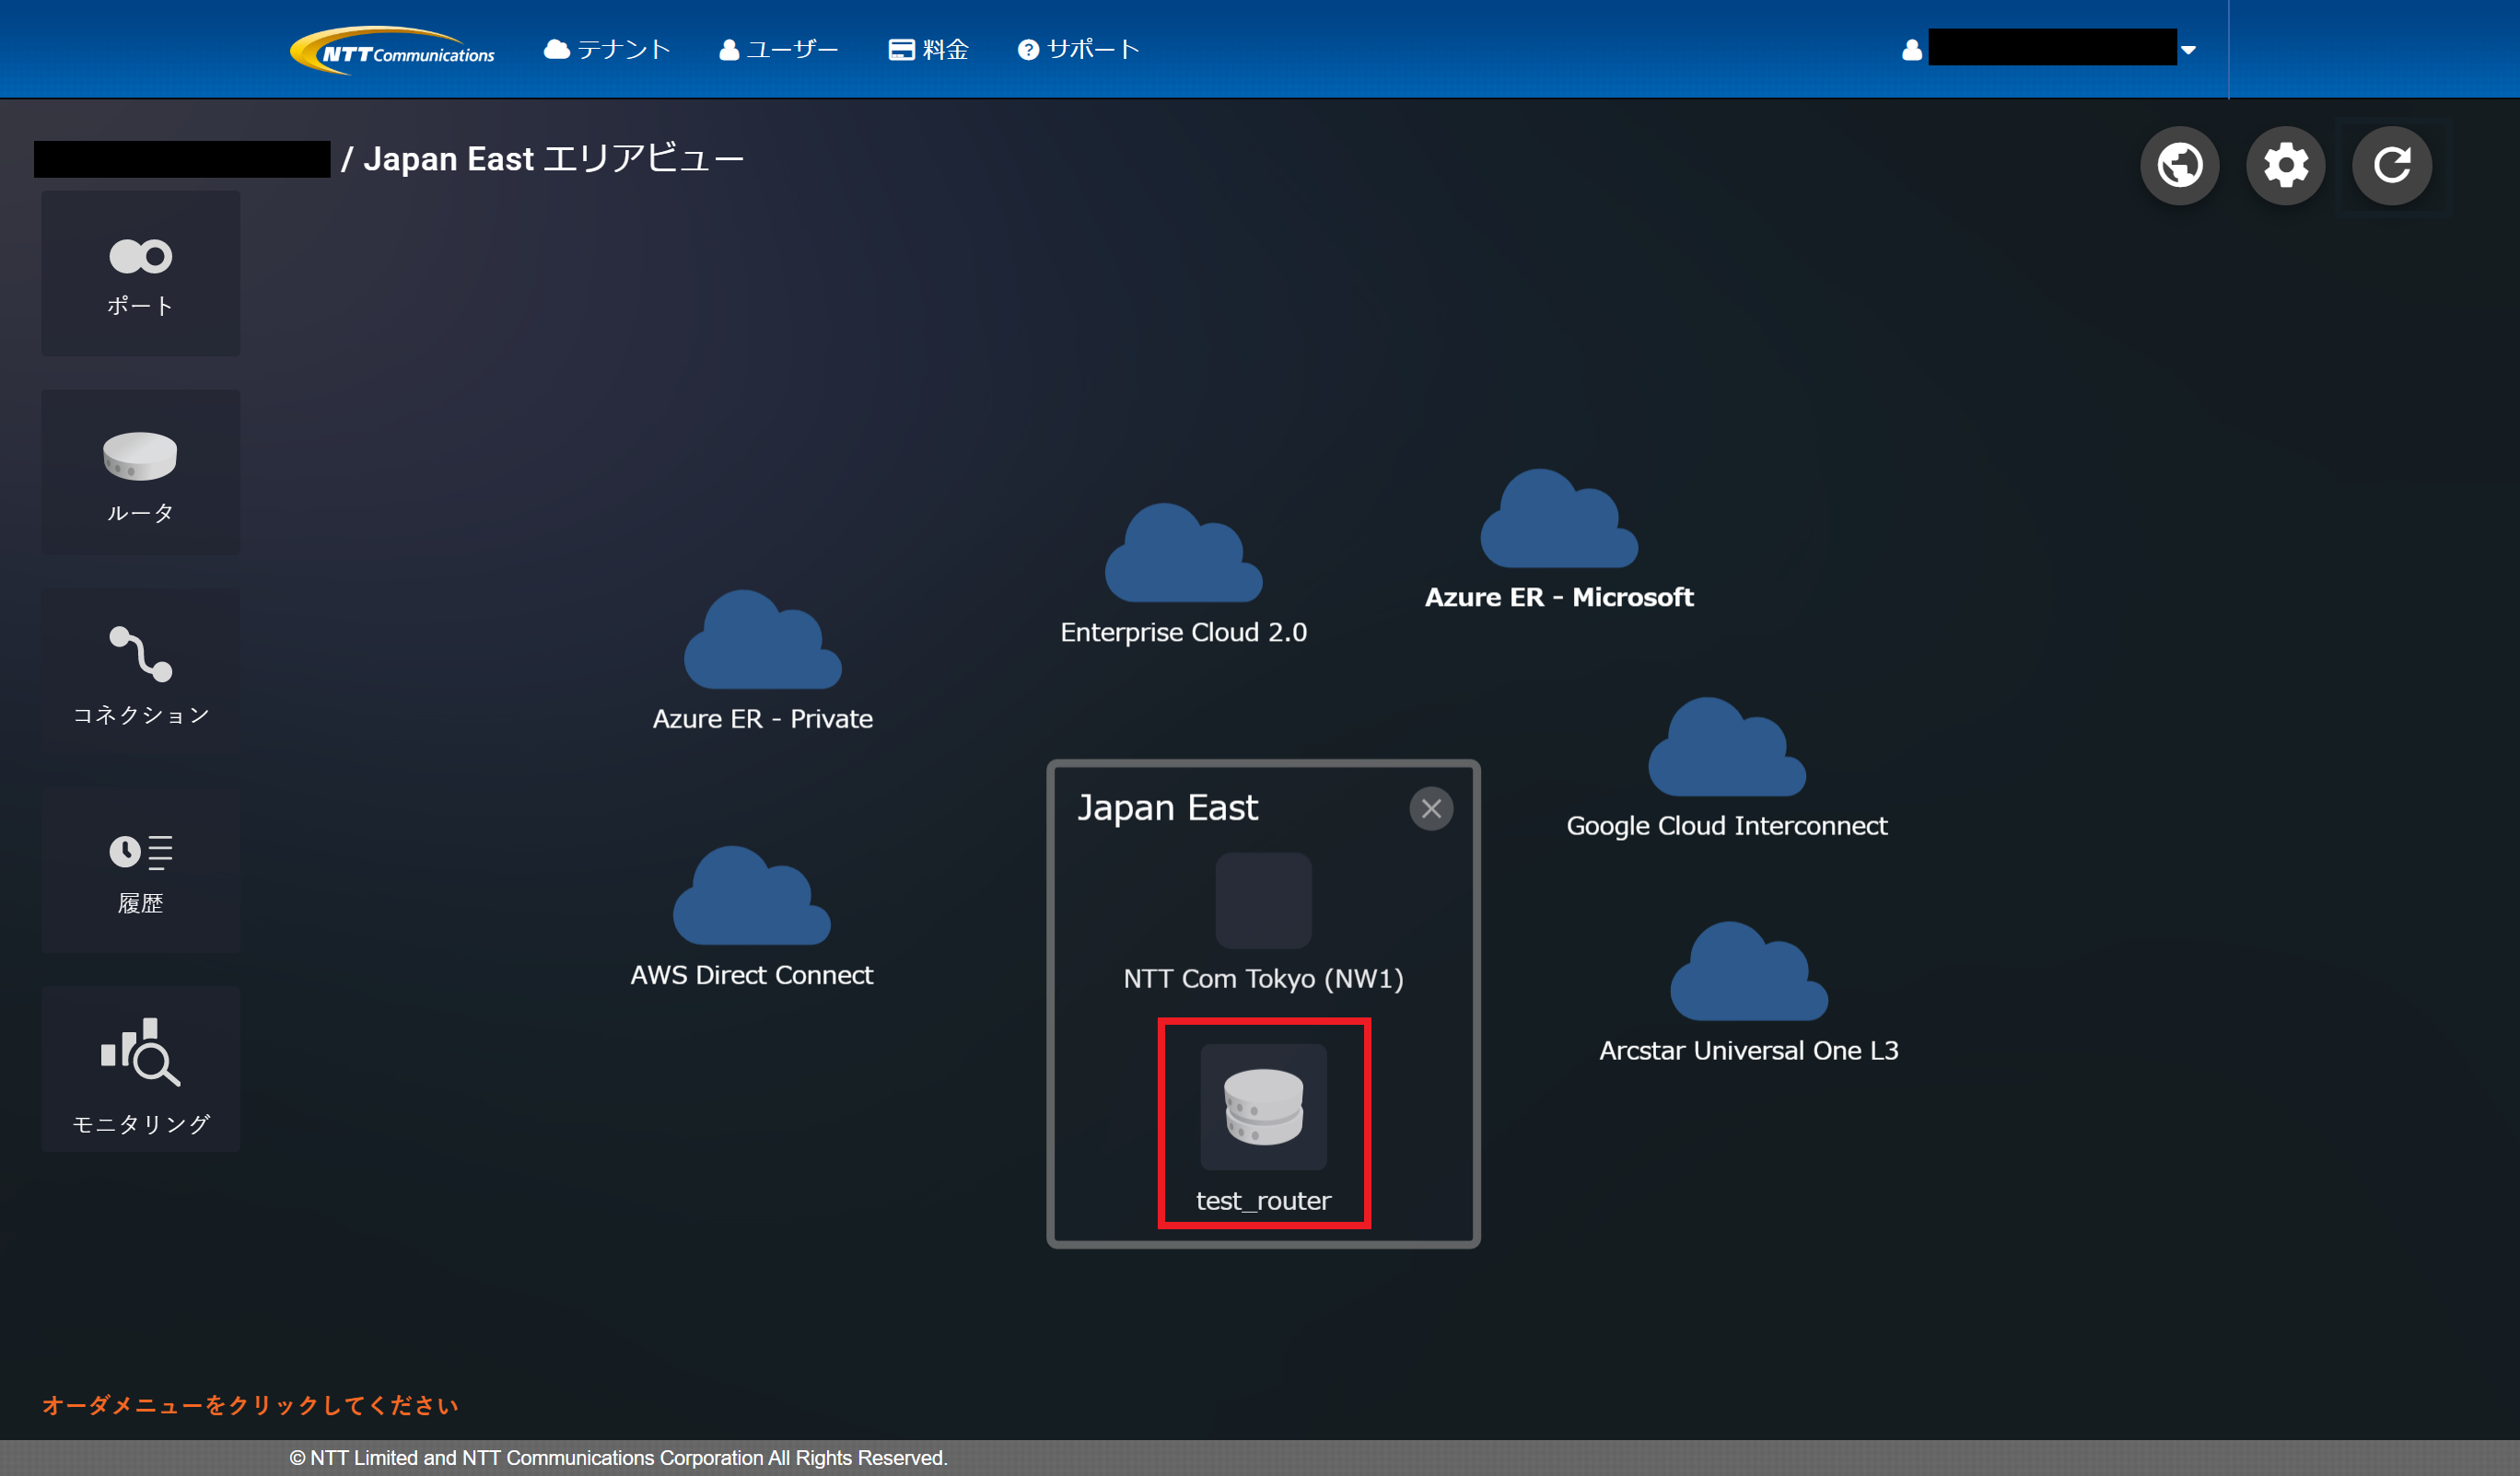Select the NTT Com Tokyo (NW1) node

click(1263, 901)
